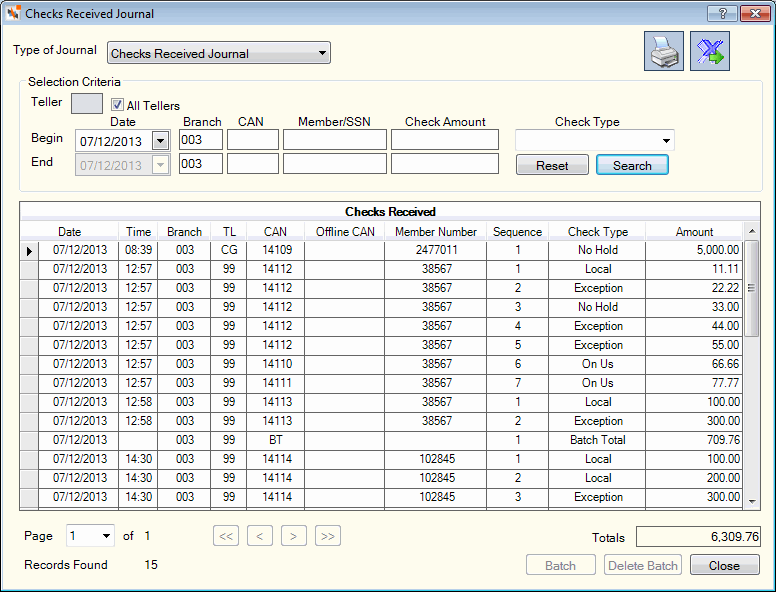Go to next page arrow button
The width and height of the screenshot is (776, 592).
click(294, 536)
